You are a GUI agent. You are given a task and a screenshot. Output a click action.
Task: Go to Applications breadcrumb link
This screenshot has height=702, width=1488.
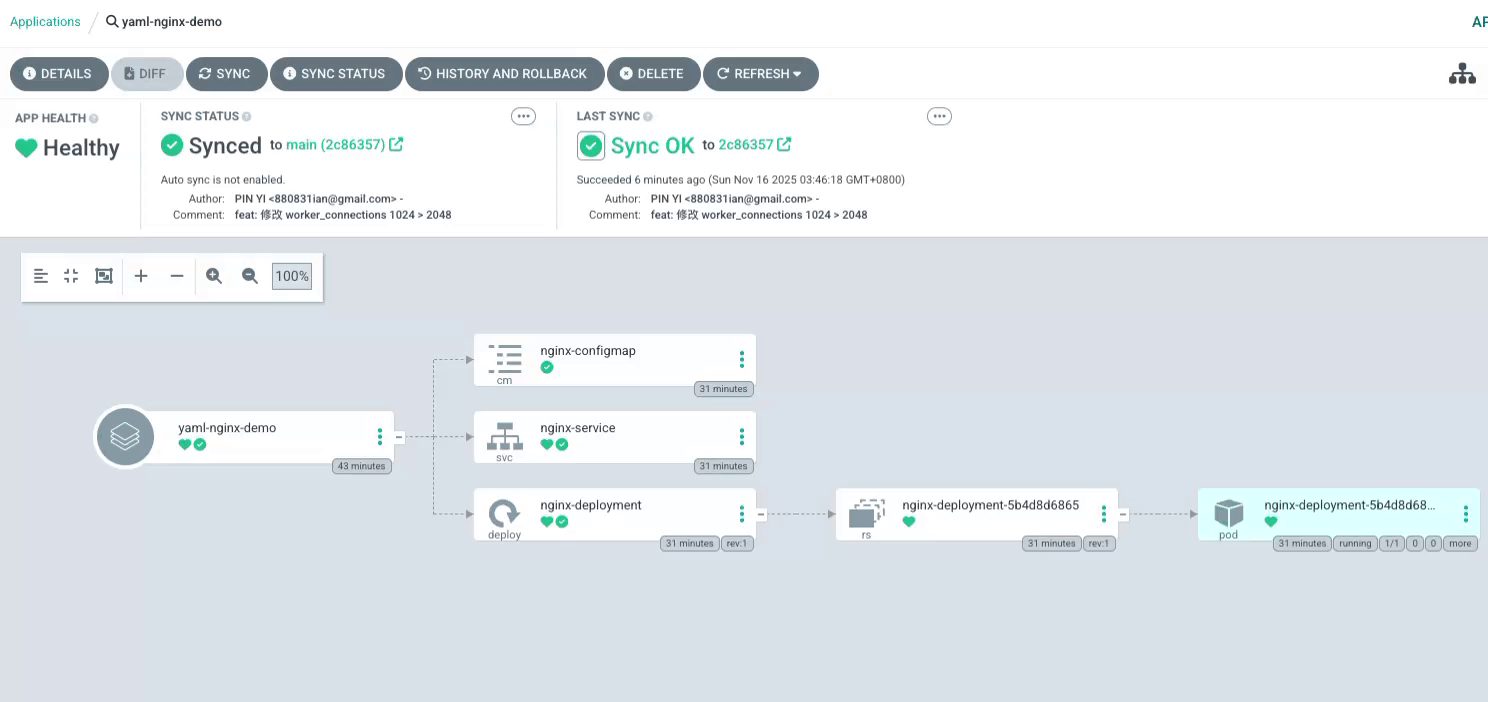pos(45,21)
